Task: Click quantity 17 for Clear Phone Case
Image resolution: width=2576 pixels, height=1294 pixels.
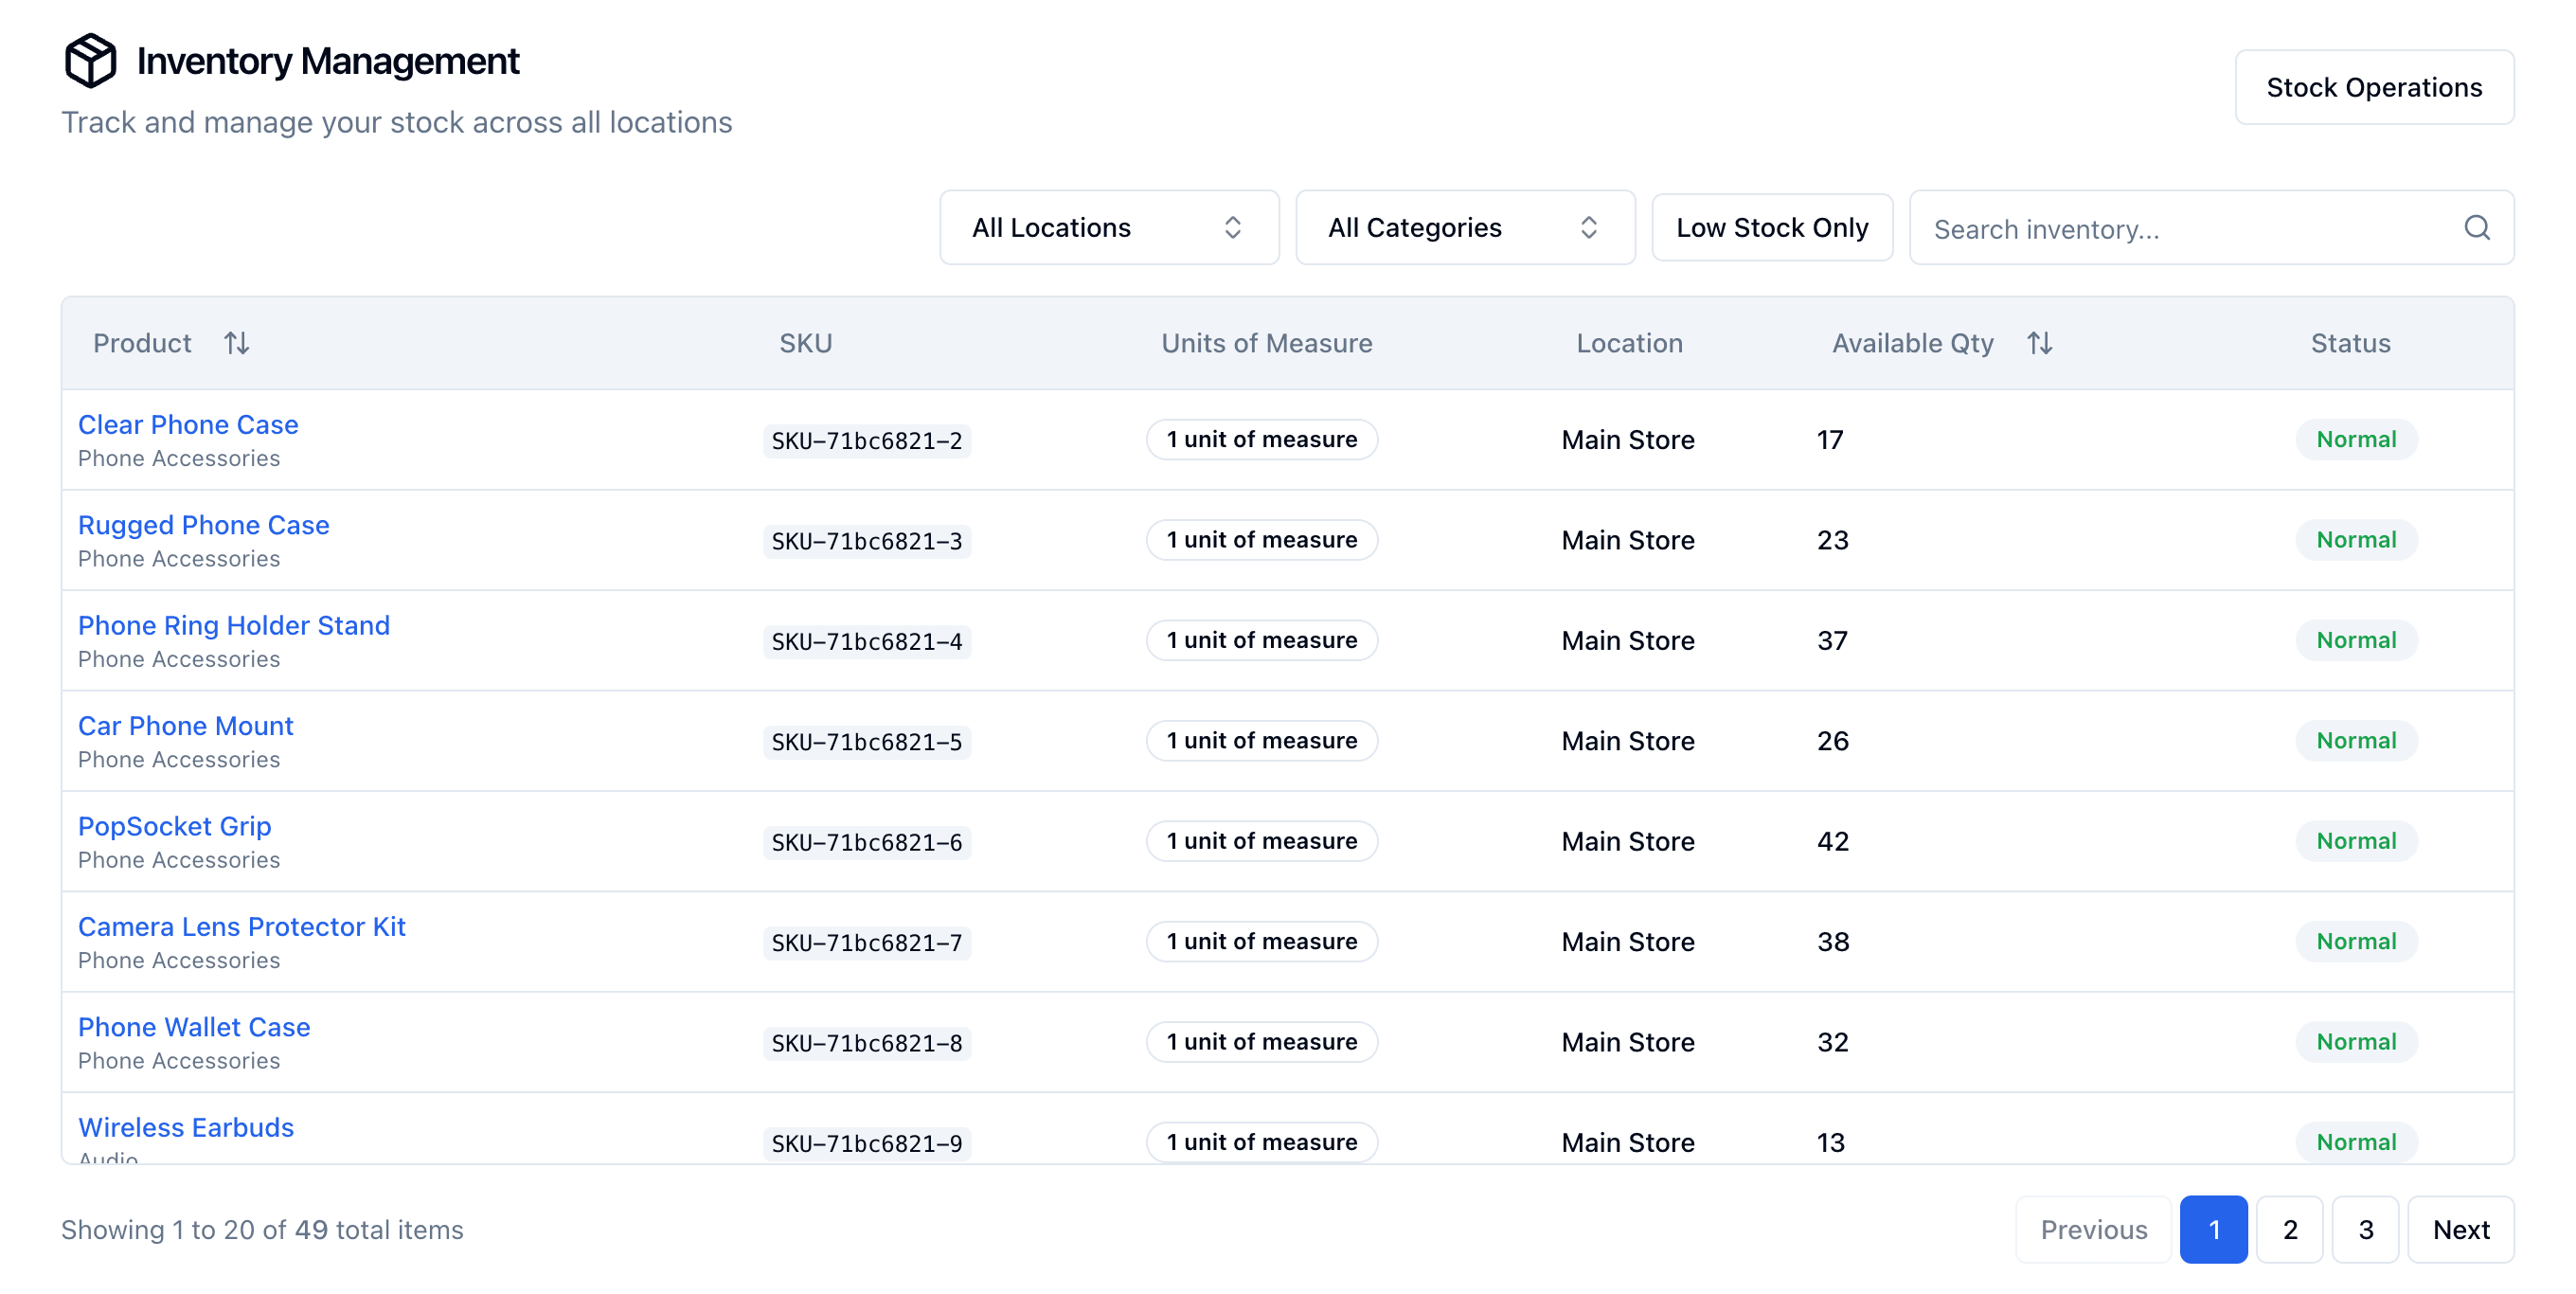Action: 1830,440
